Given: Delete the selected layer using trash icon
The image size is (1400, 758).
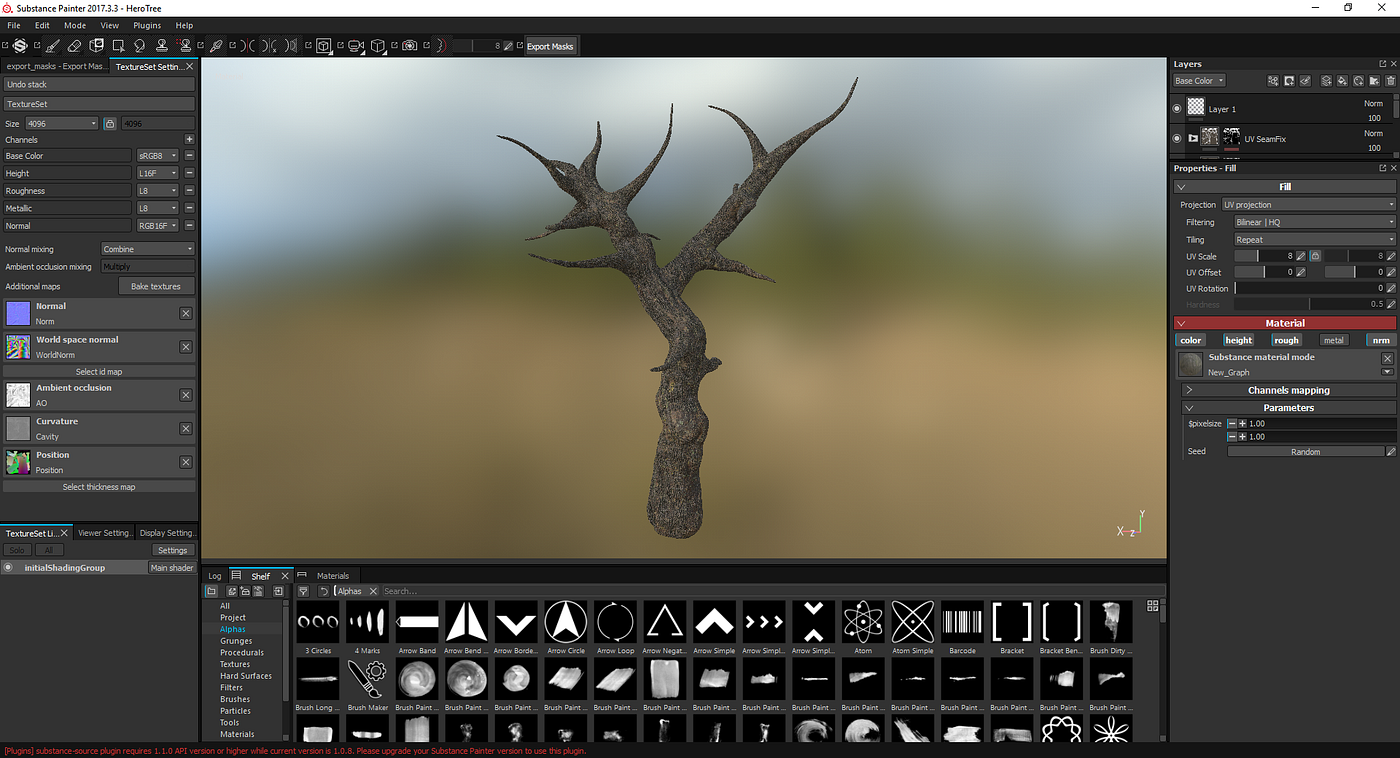Looking at the screenshot, I should tap(1391, 80).
